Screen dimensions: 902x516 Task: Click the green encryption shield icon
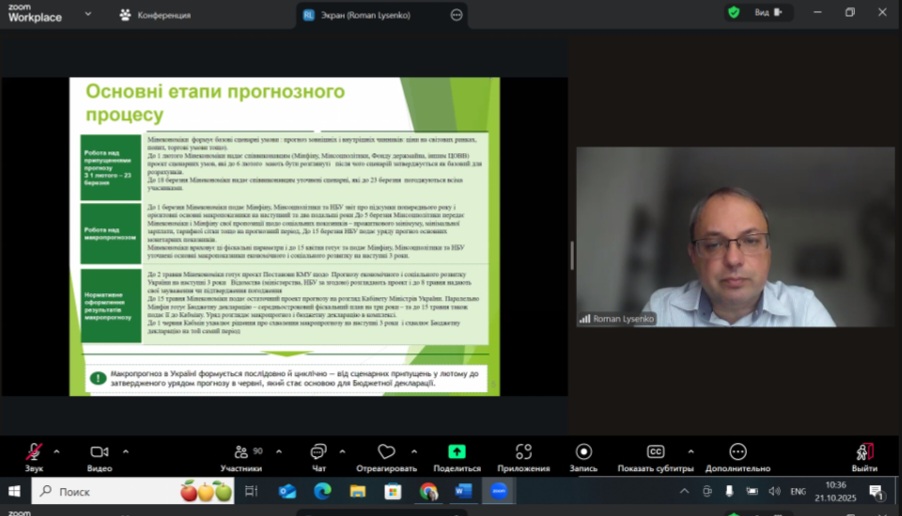734,13
